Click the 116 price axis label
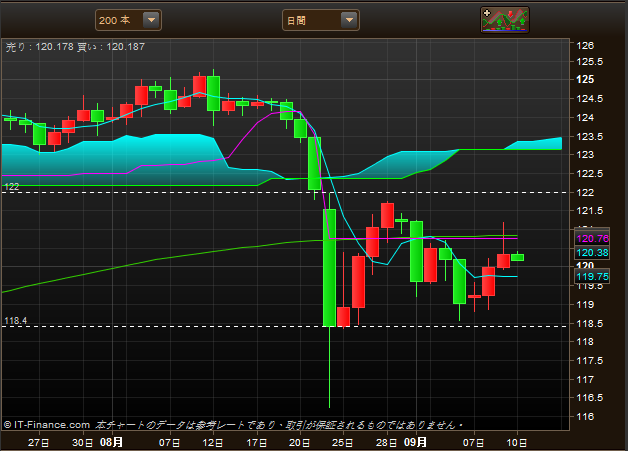628x451 pixels. coord(585,417)
